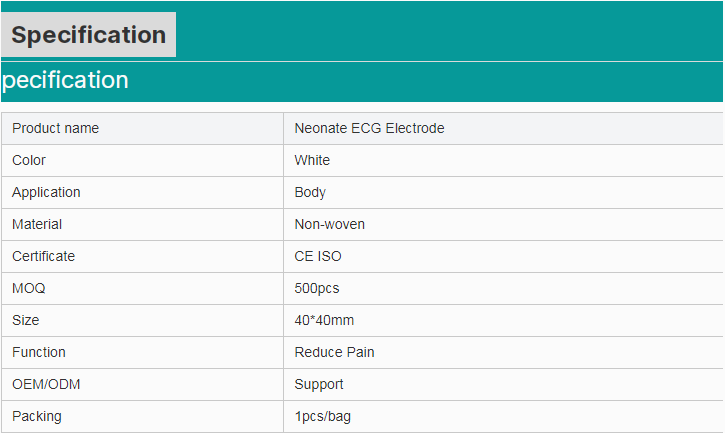Viewport: 725px width, 433px height.
Task: Click the 'pecification' section heading
Action: (66, 80)
